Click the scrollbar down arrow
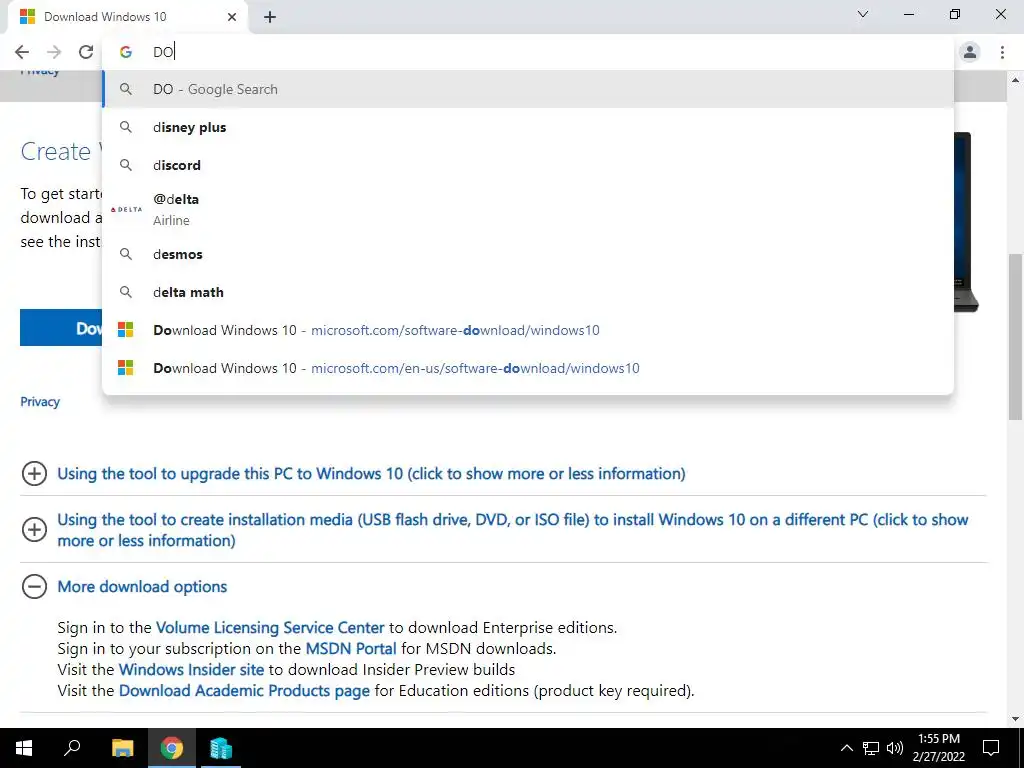 pyautogui.click(x=1016, y=719)
